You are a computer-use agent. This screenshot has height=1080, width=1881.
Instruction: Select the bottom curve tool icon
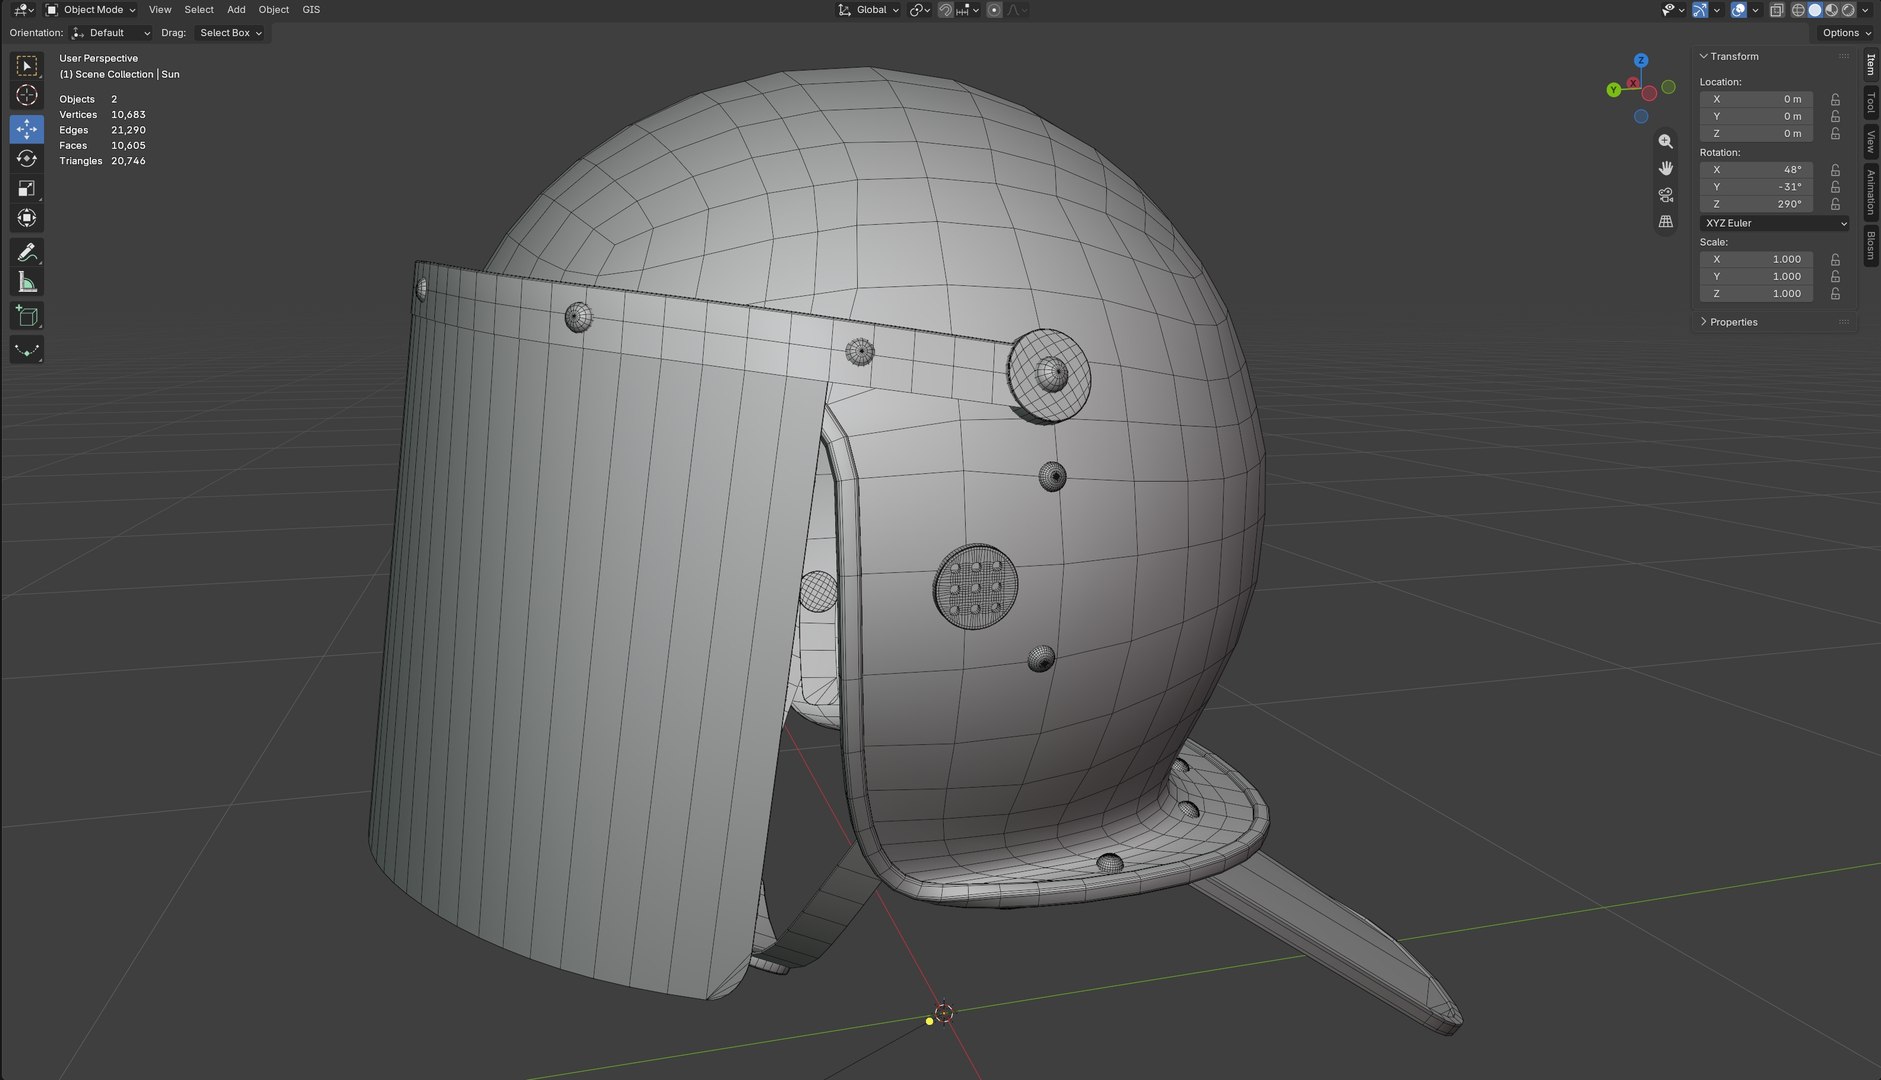coord(27,350)
